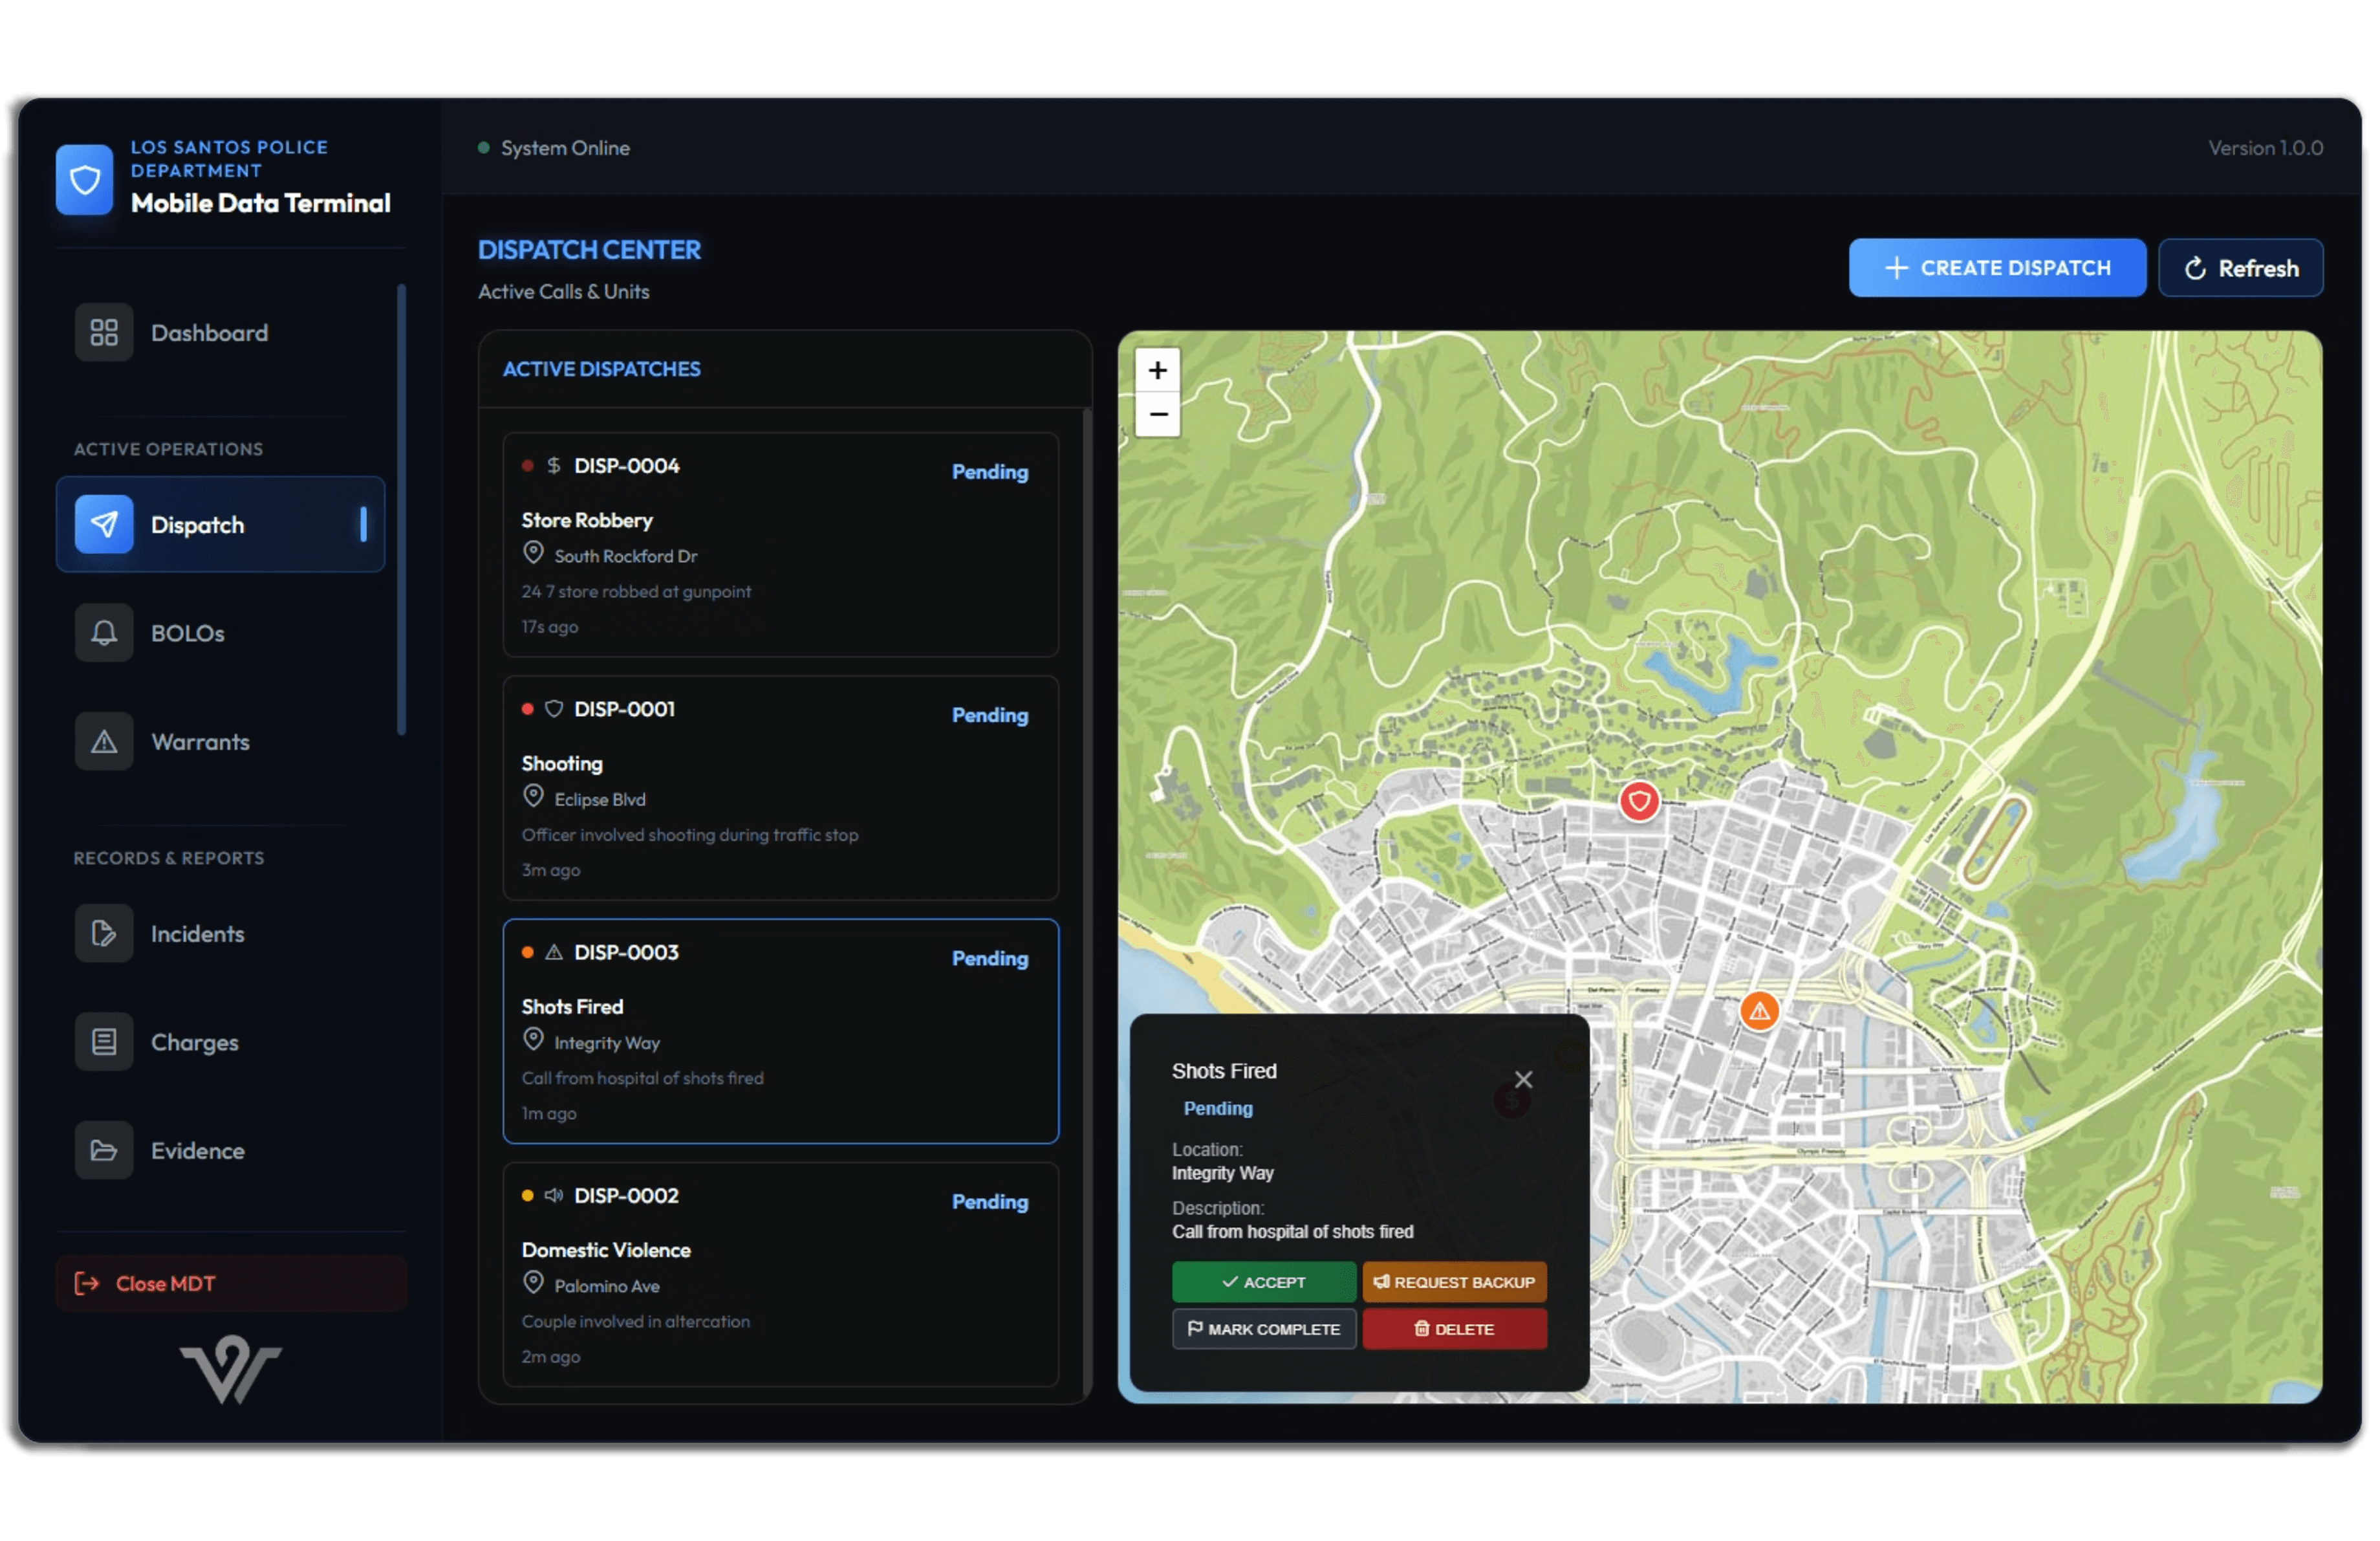Click Pending status on DISP-0001
Image resolution: width=2380 pixels, height=1541 pixels.
pyautogui.click(x=989, y=715)
